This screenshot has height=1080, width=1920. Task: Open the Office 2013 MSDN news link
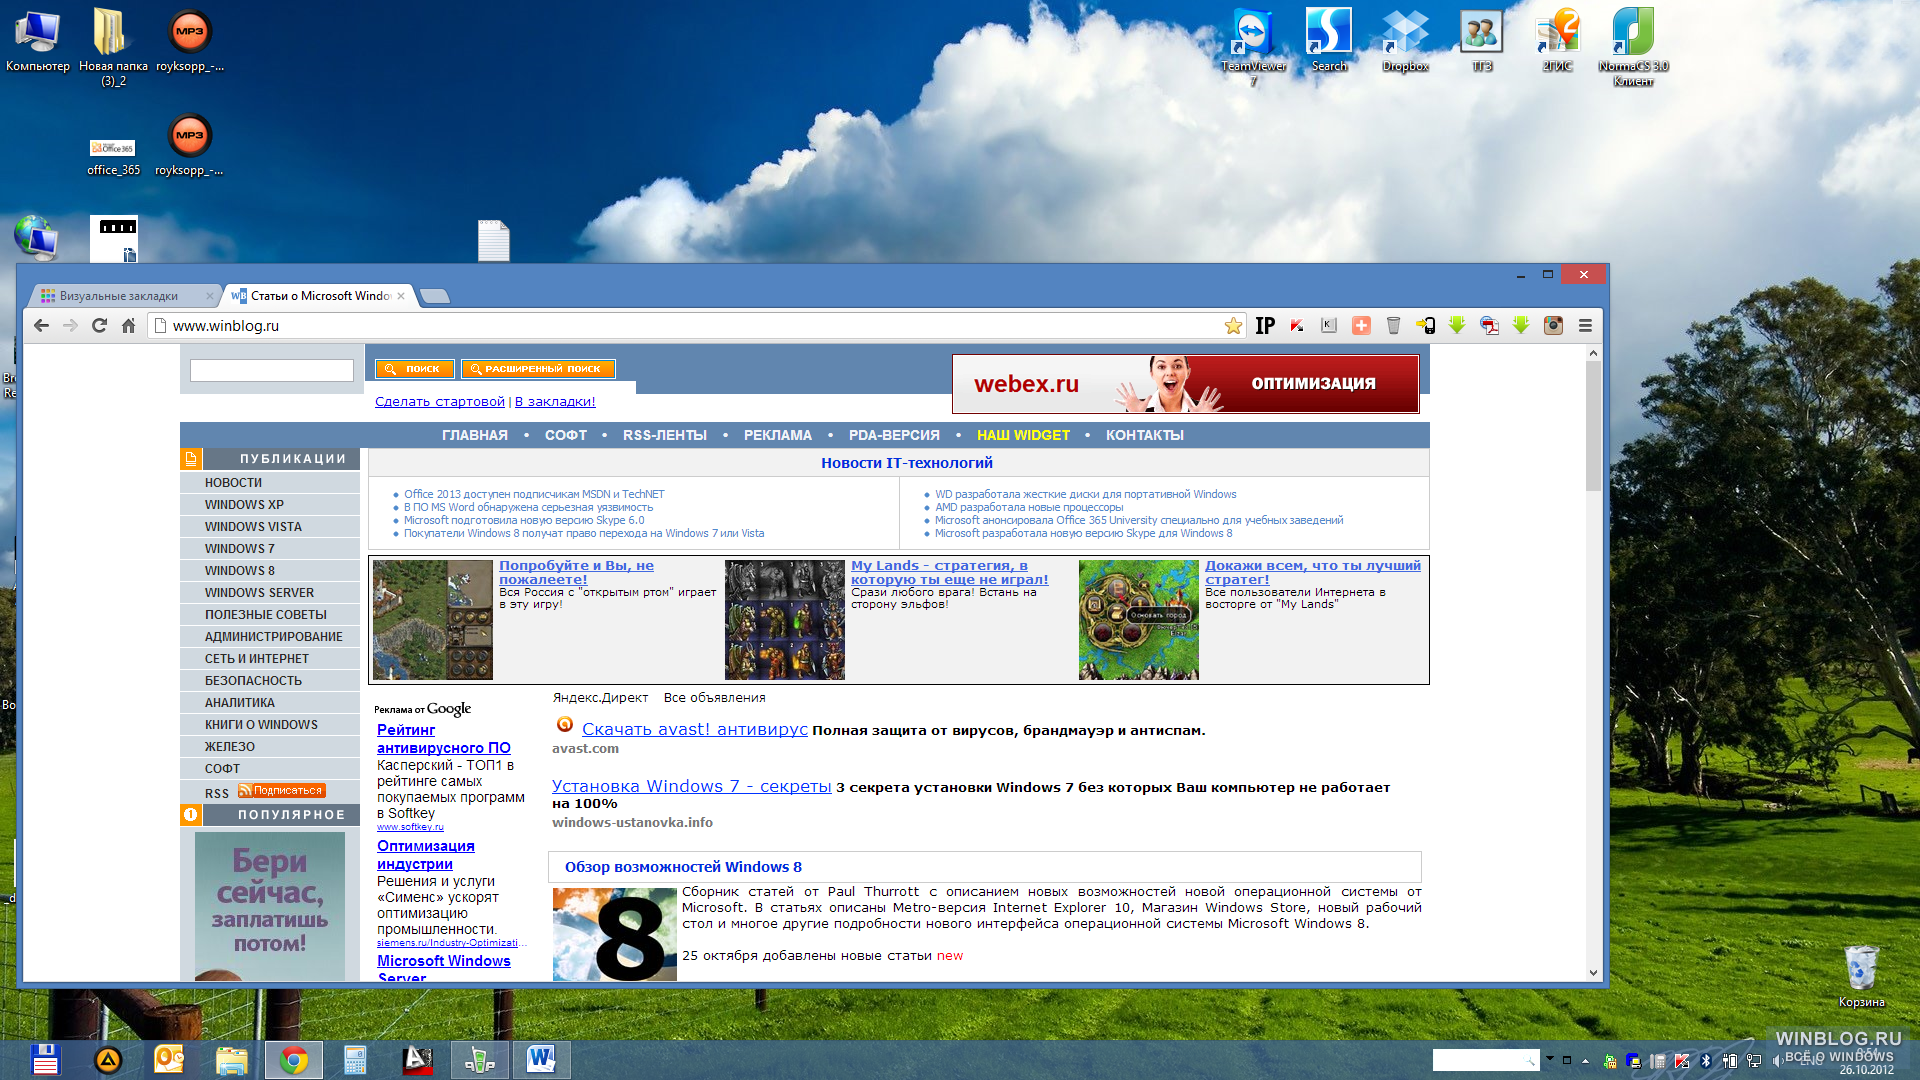point(534,494)
